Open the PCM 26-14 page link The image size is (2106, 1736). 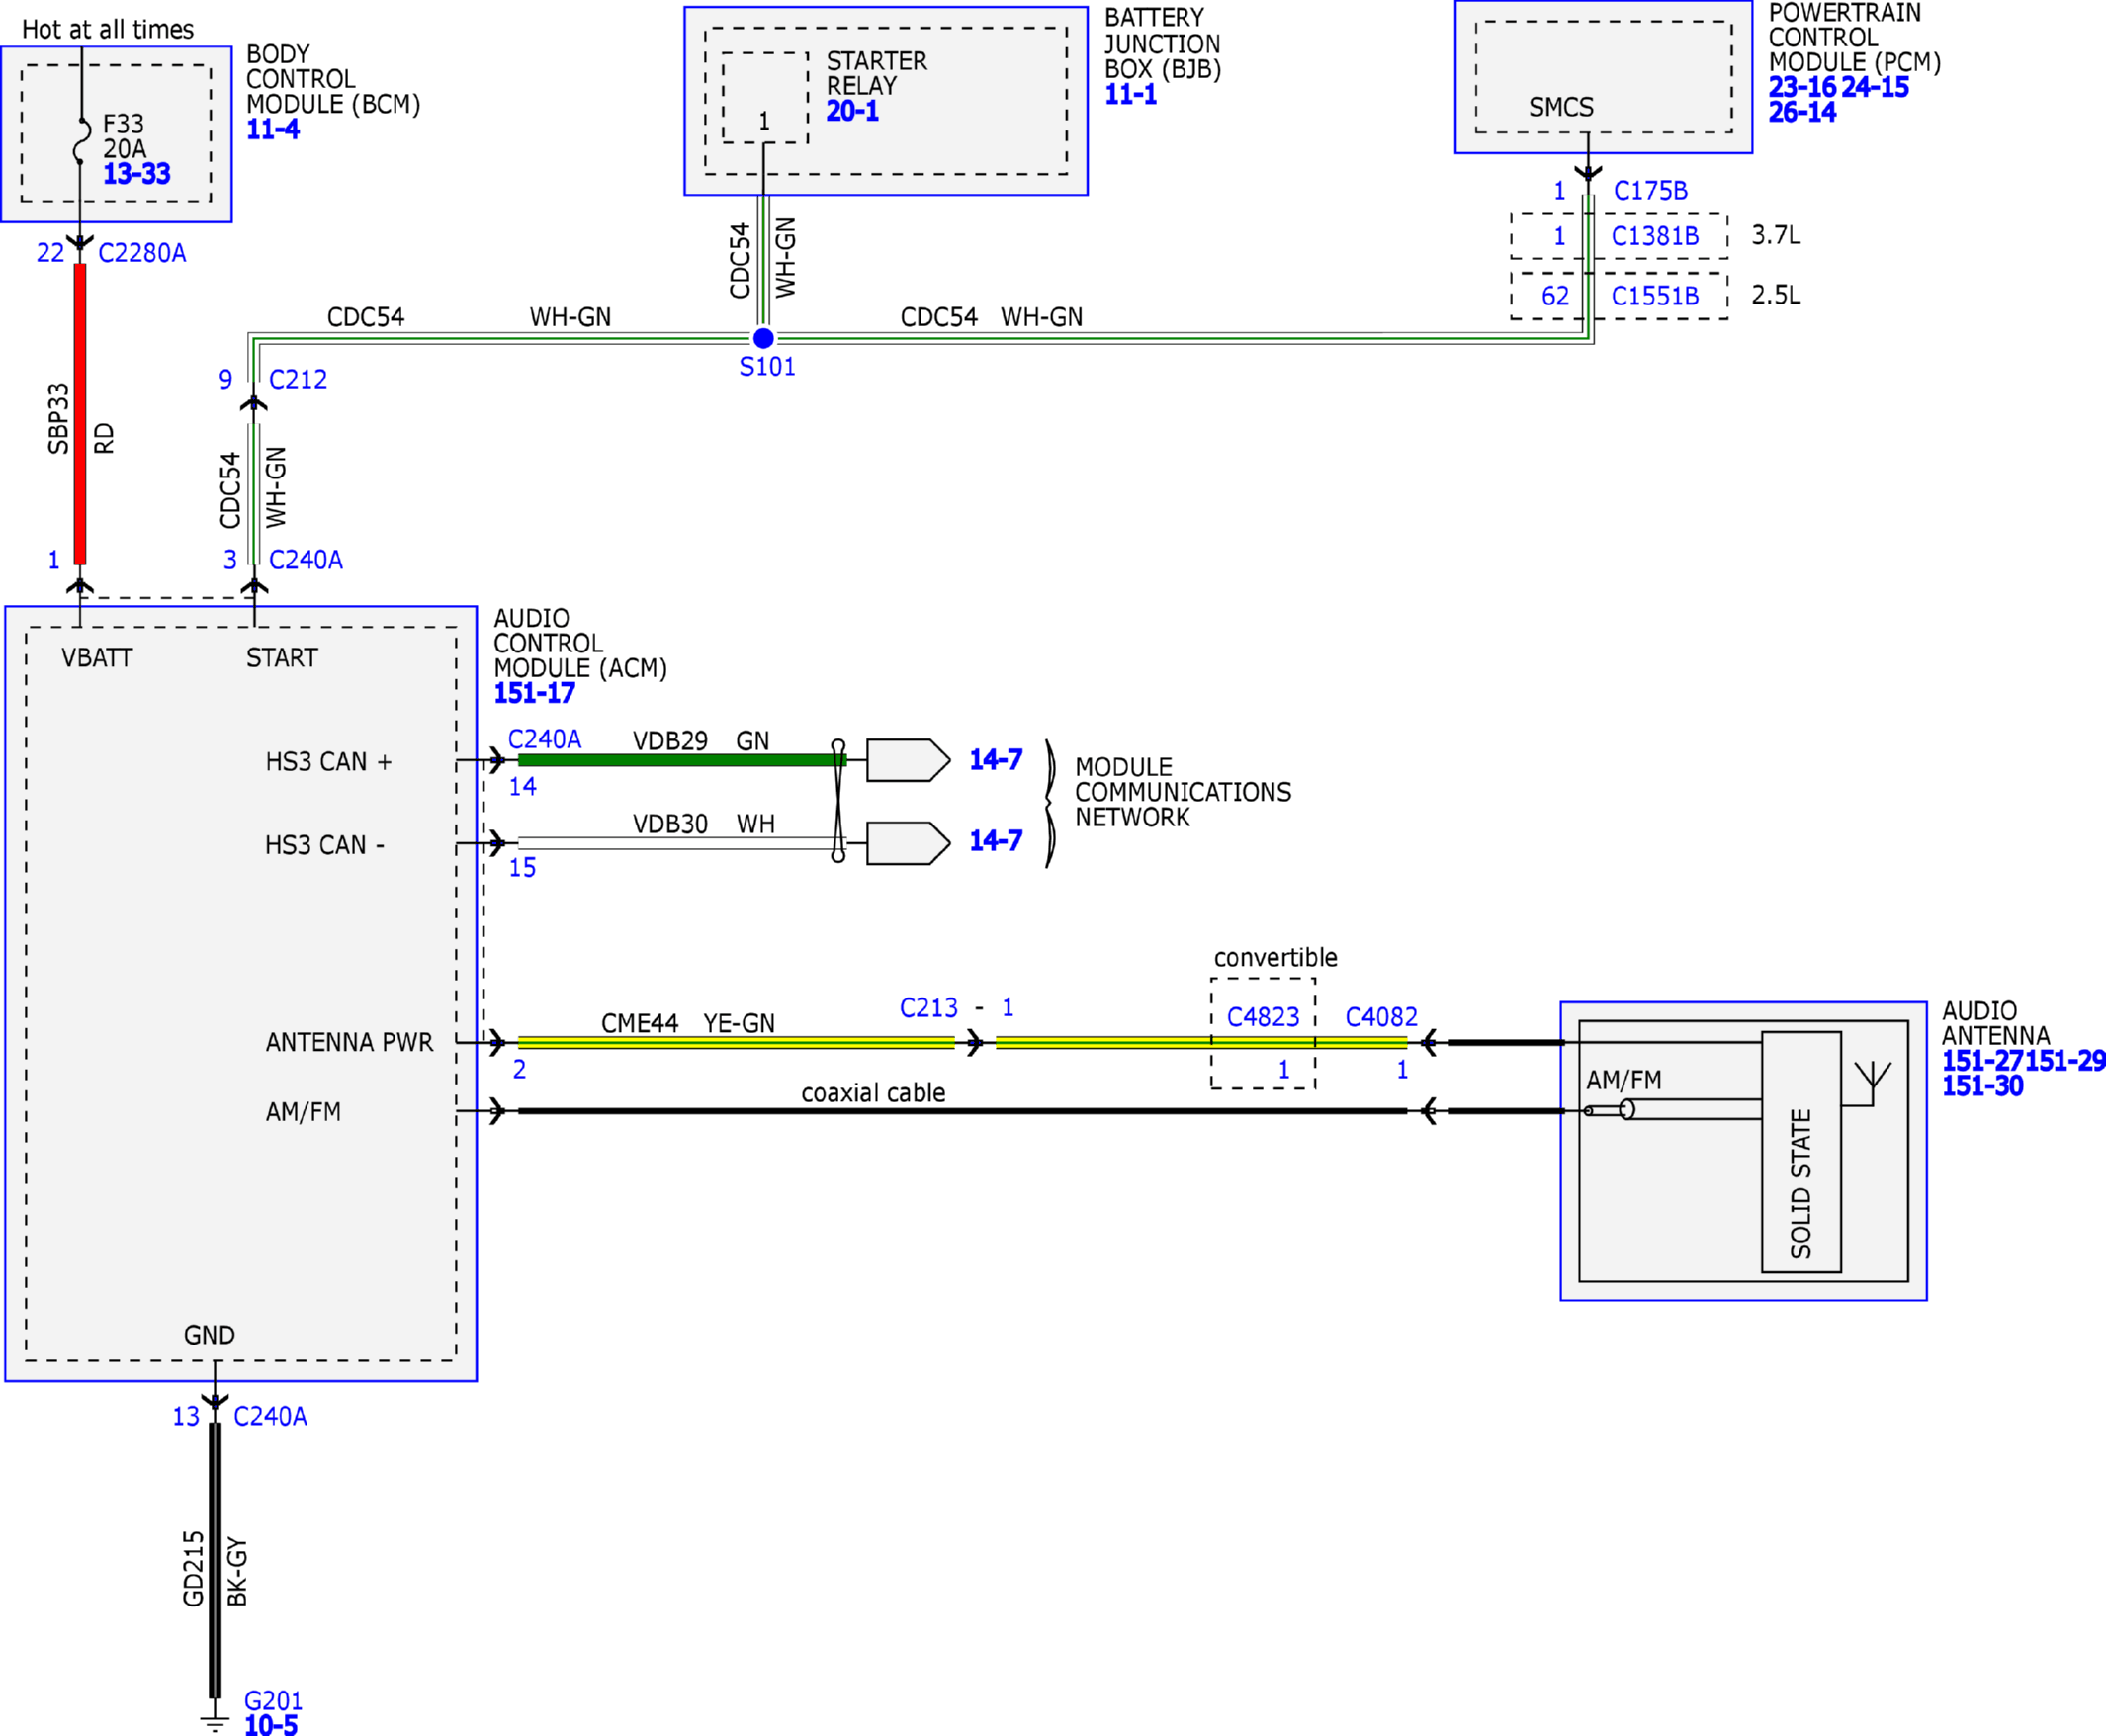tap(1802, 112)
